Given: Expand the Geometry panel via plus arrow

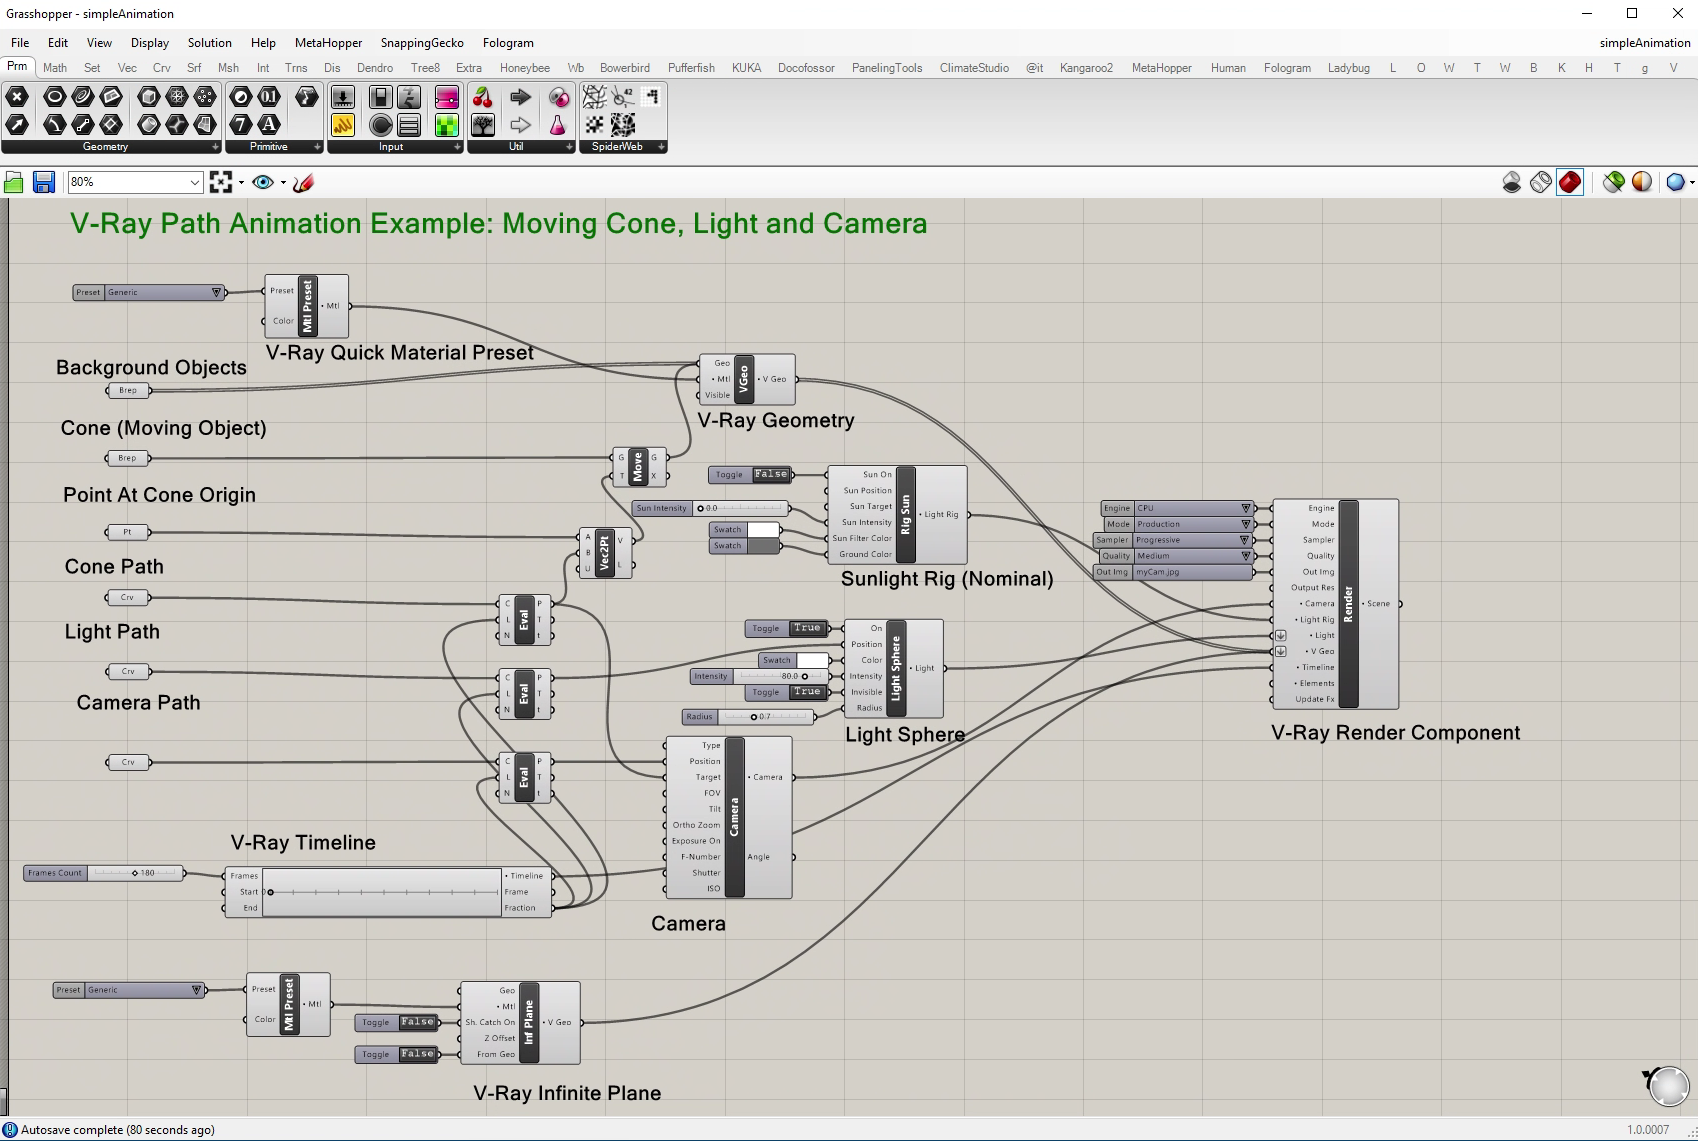Looking at the screenshot, I should 215,147.
